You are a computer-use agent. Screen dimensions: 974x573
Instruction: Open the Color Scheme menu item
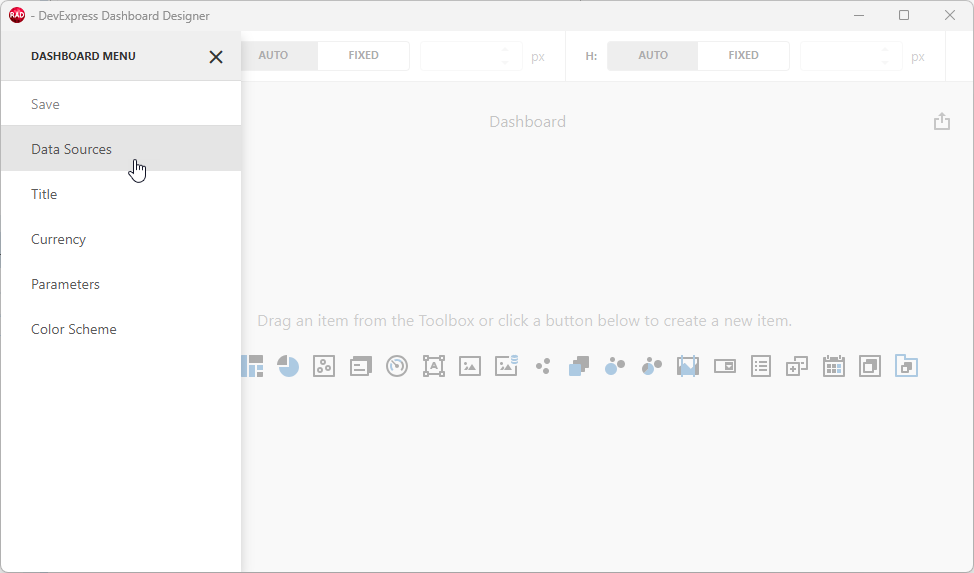click(x=121, y=329)
